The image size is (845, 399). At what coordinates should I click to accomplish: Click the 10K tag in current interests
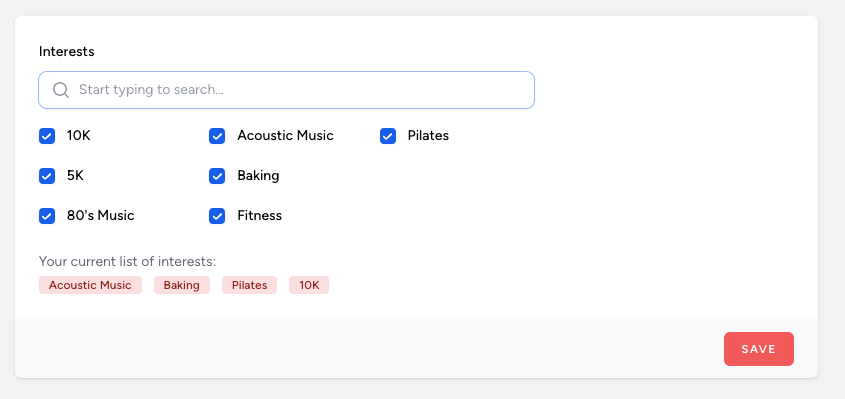tap(309, 285)
